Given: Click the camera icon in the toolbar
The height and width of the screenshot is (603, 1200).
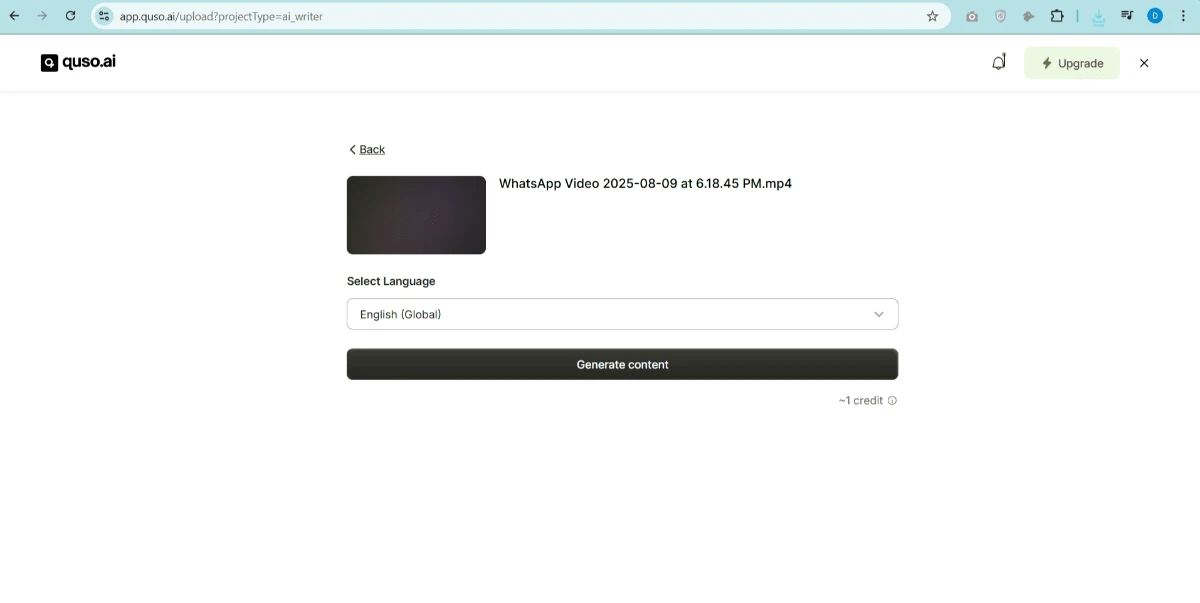Looking at the screenshot, I should click(971, 16).
